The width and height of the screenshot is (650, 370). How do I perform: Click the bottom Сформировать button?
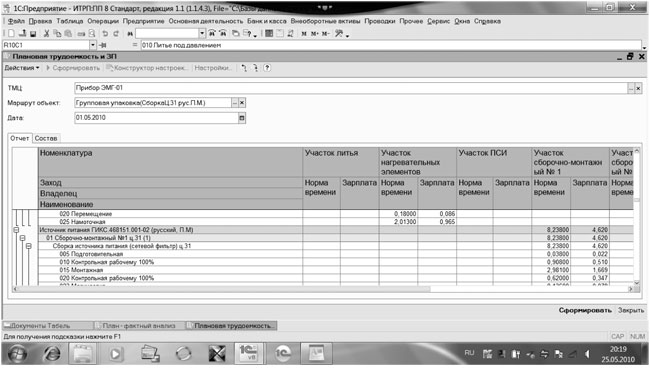585,310
